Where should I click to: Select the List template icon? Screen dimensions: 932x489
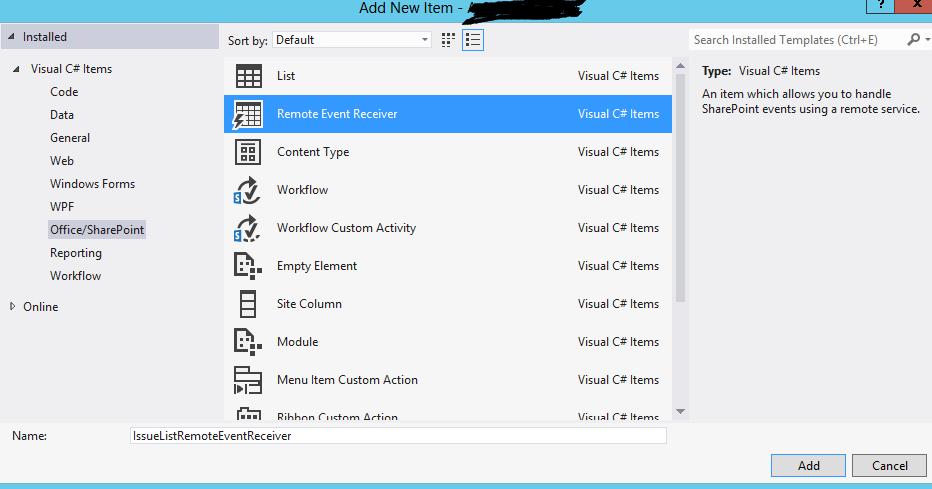pyautogui.click(x=248, y=76)
